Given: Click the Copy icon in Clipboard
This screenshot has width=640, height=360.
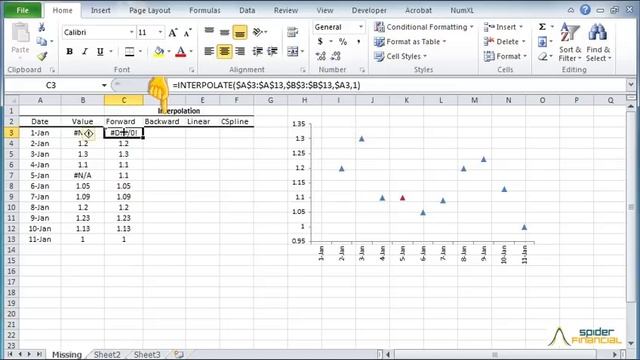Looking at the screenshot, I should [x=41, y=41].
